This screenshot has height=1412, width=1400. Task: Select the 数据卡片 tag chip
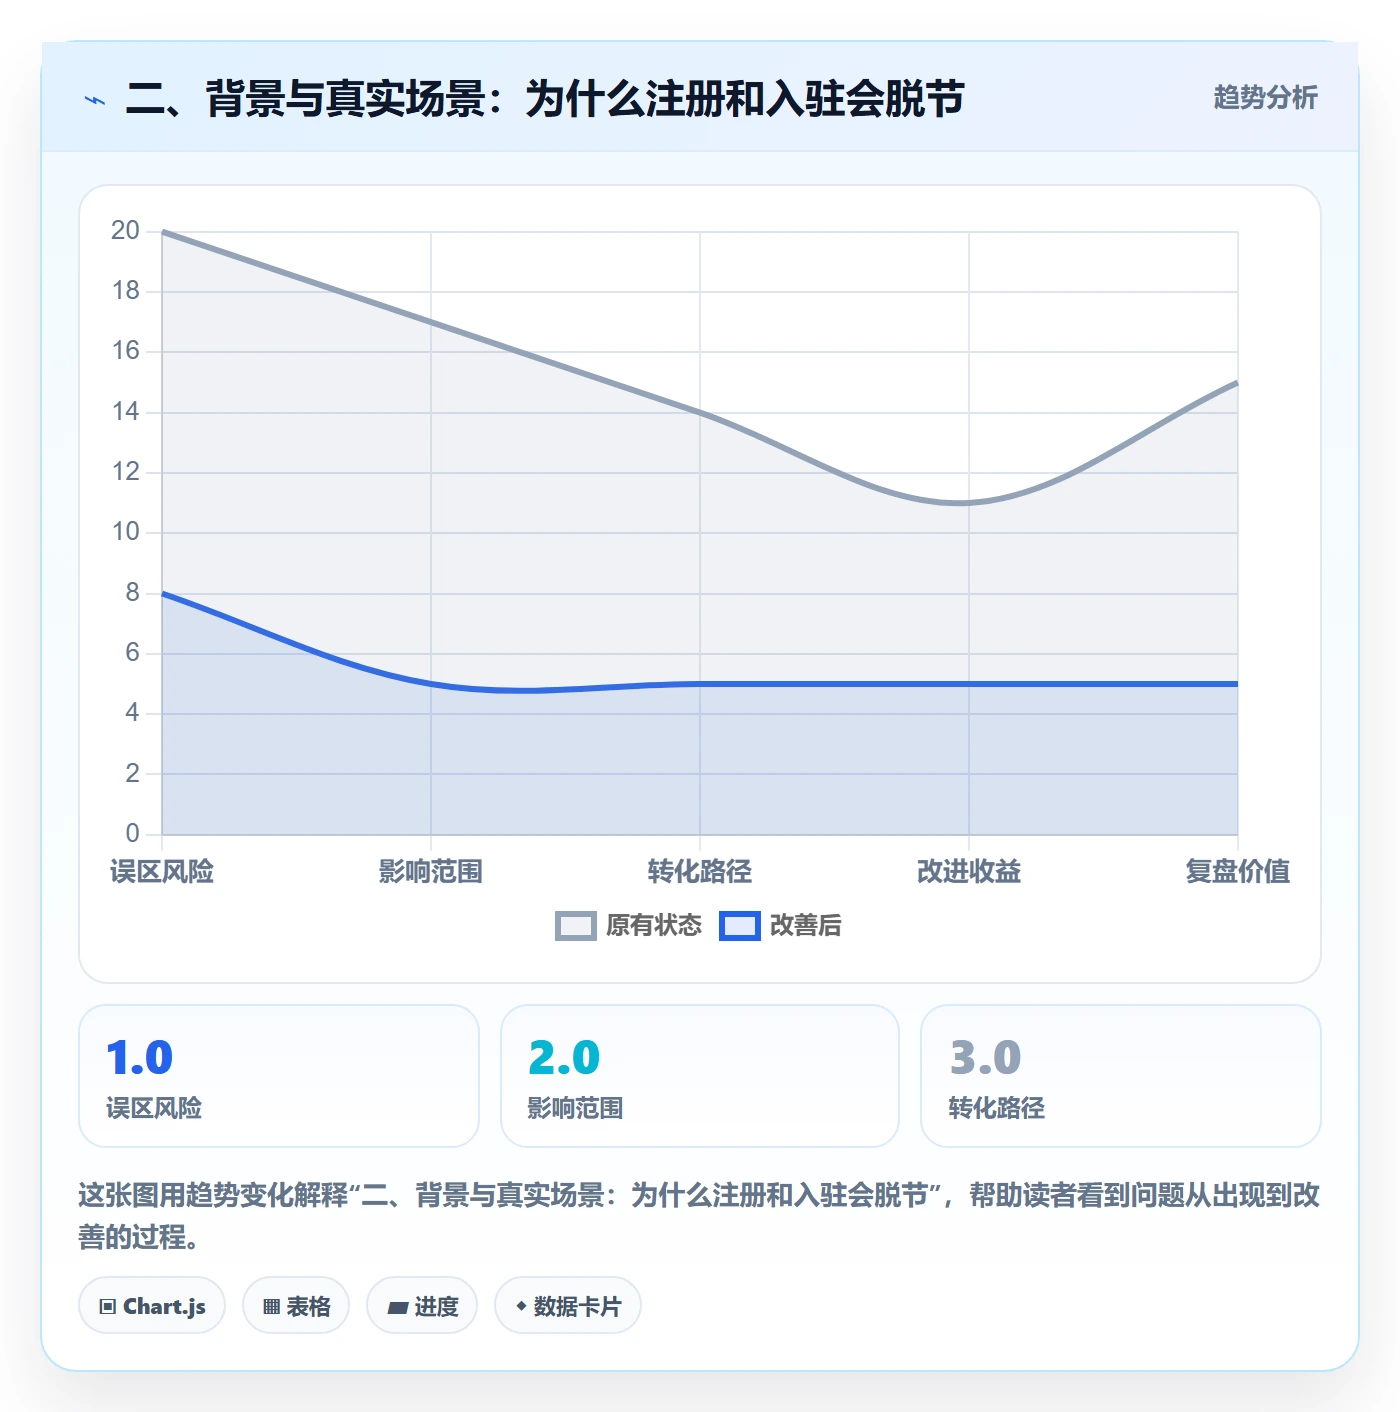point(568,1306)
